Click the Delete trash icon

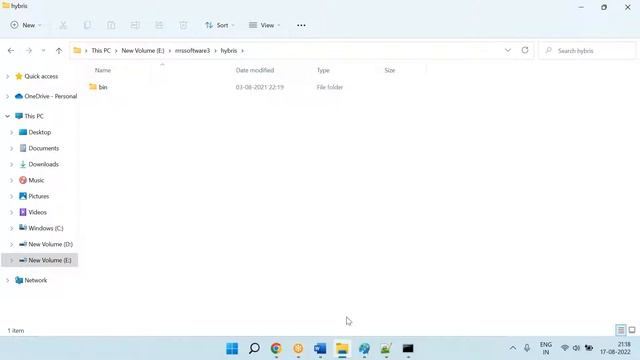183,25
